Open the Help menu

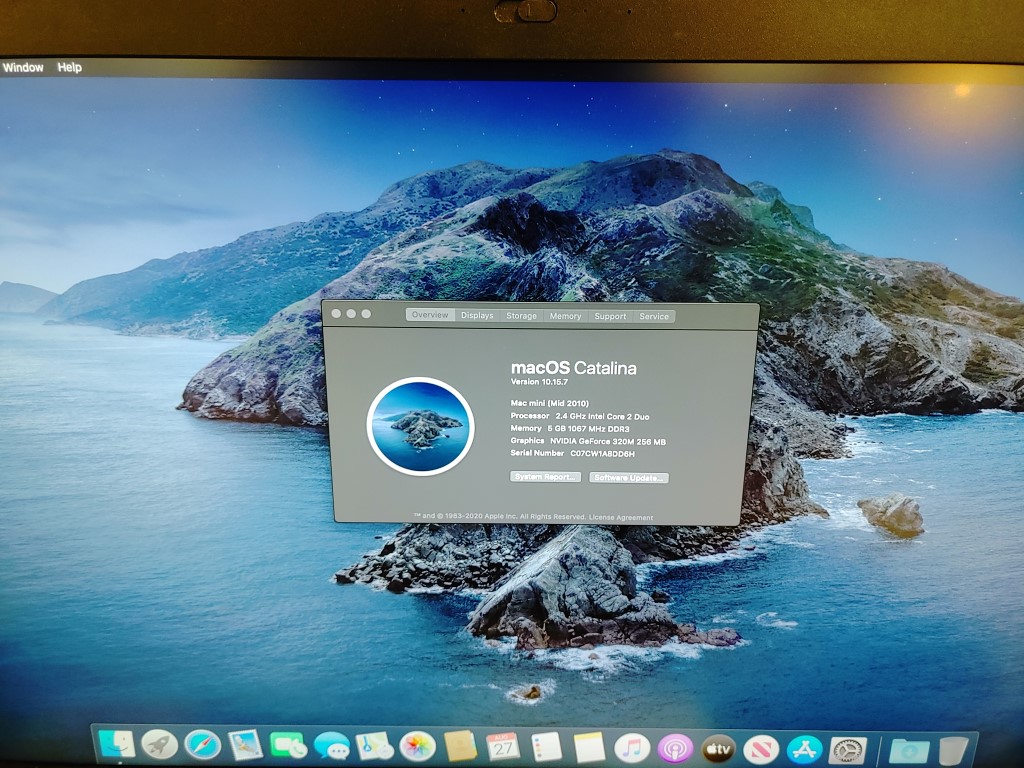click(69, 67)
